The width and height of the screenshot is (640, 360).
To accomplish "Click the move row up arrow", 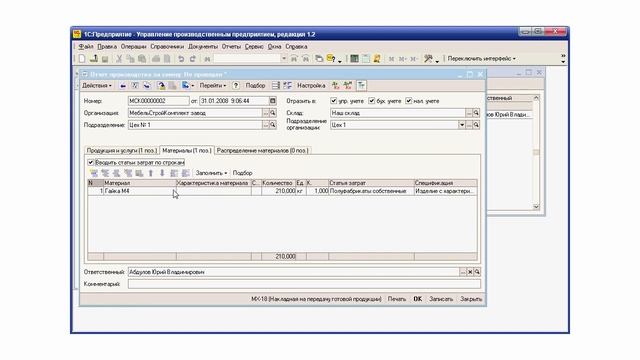I will [x=151, y=173].
